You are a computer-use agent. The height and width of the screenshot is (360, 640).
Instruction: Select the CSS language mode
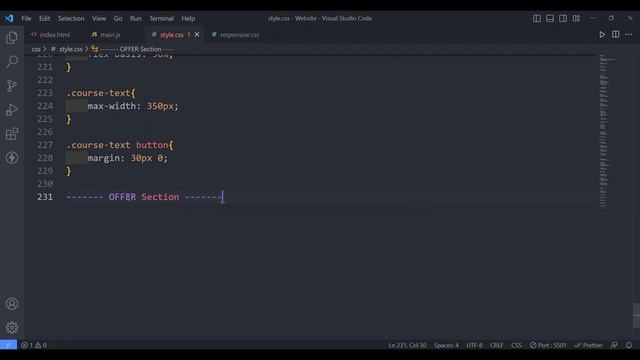point(516,345)
